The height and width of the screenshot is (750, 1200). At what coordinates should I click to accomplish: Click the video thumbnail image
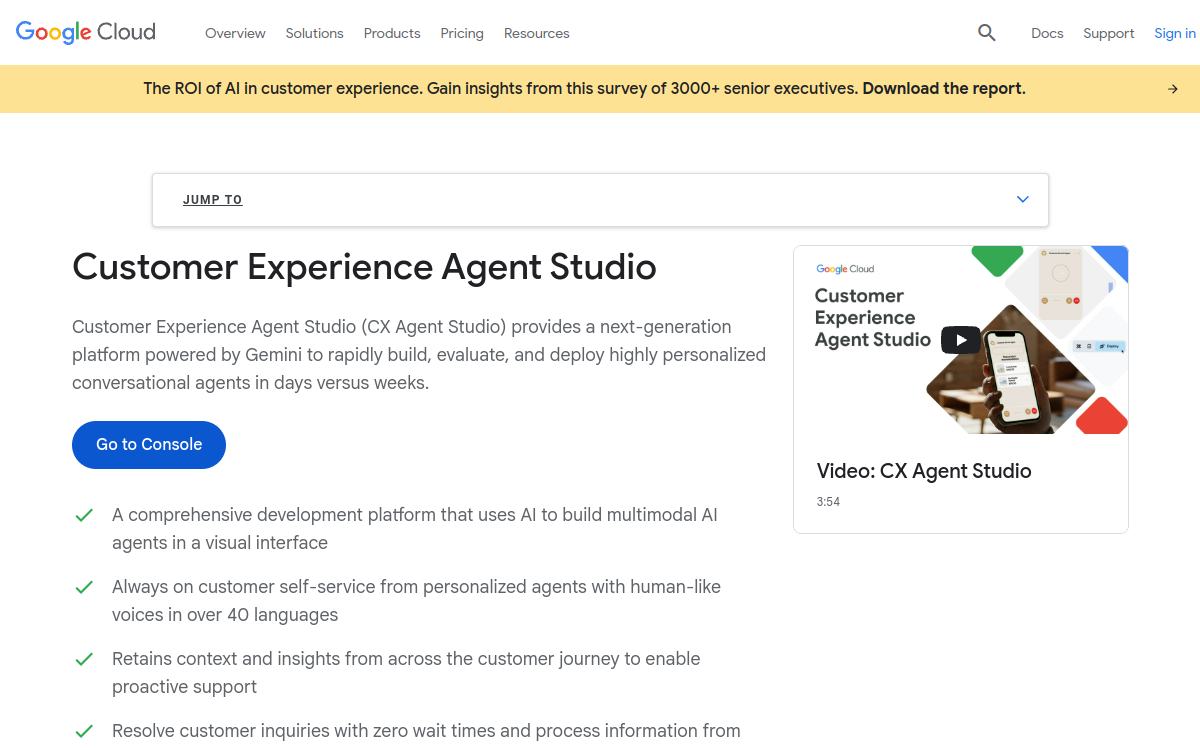961,340
